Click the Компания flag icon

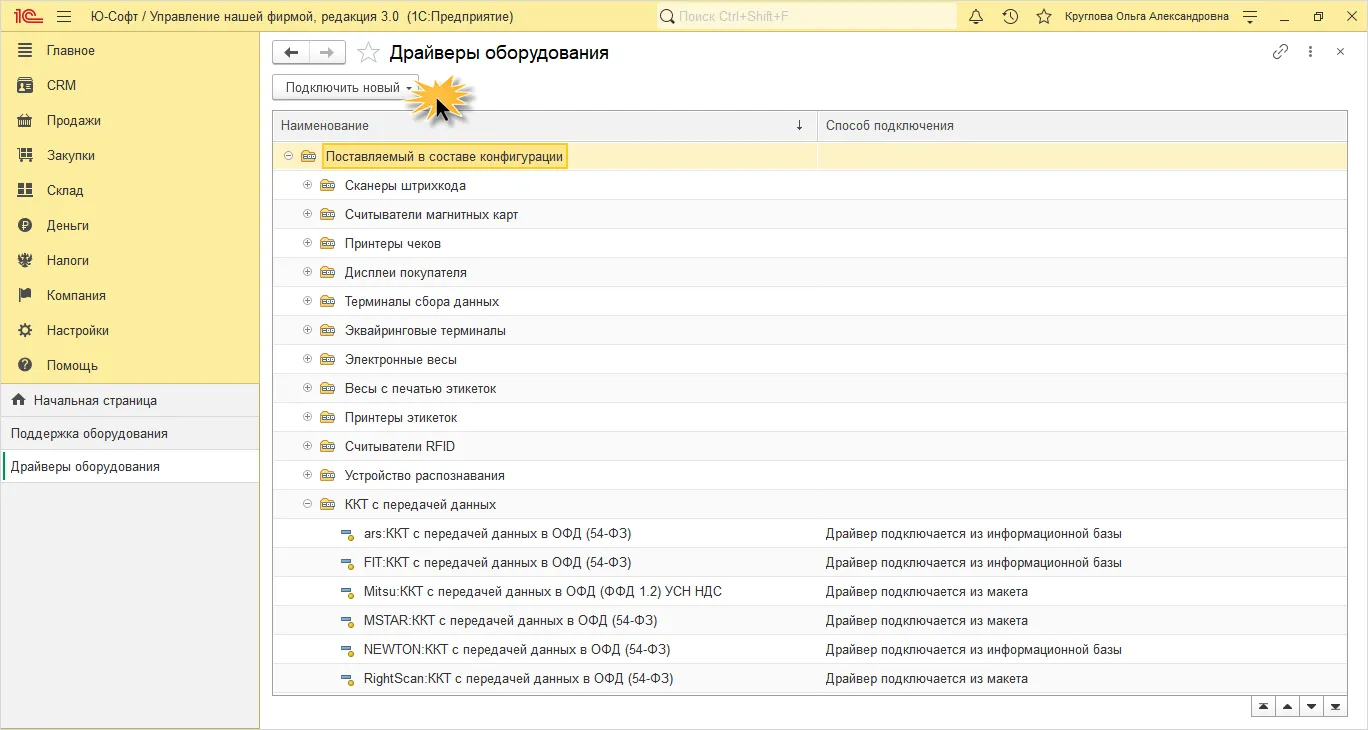[x=25, y=295]
